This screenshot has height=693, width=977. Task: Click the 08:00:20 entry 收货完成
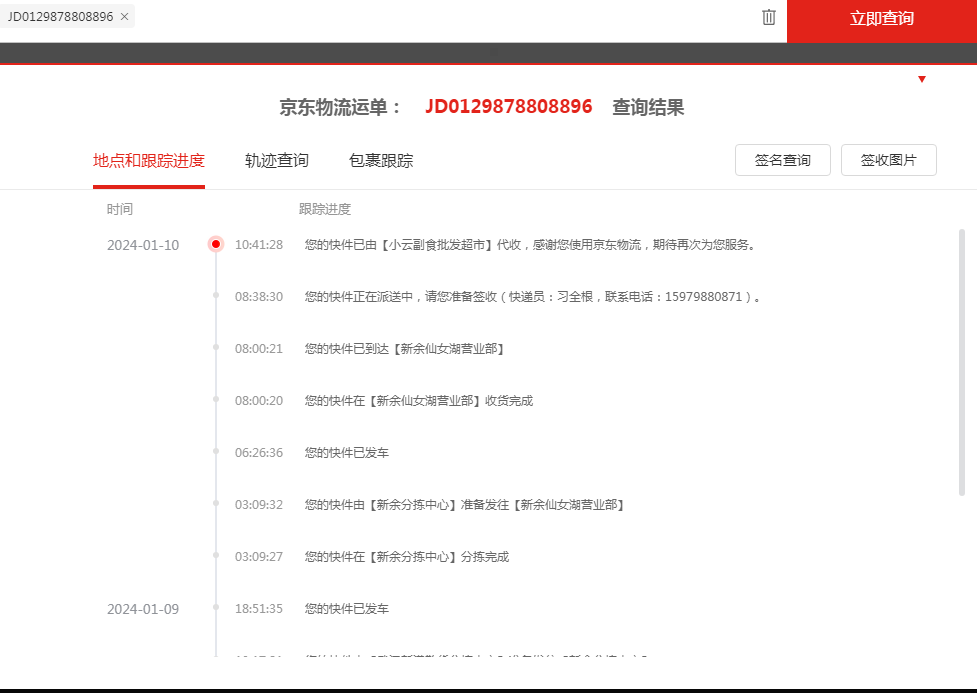[x=419, y=401]
